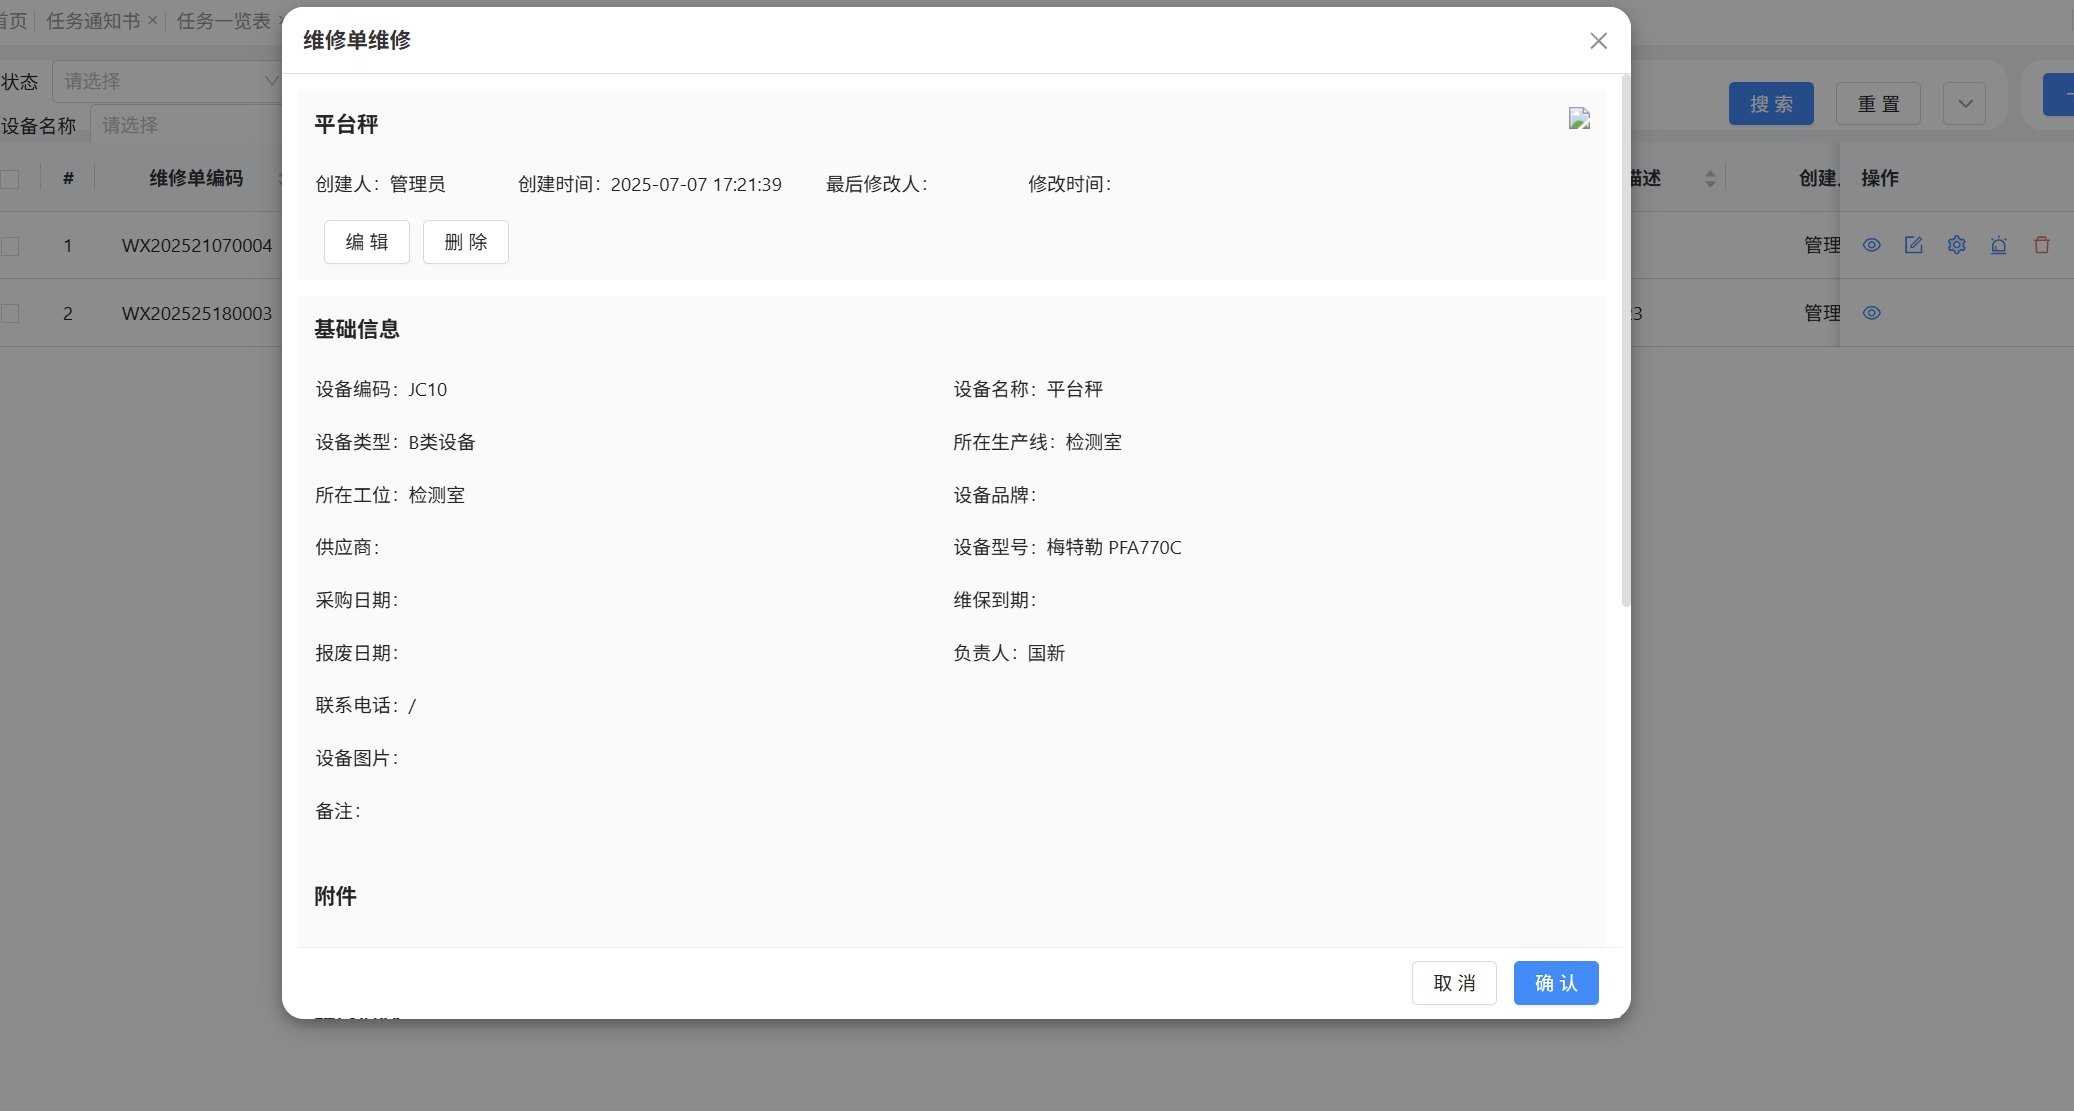
Task: Toggle the select-all header checkbox
Action: [11, 179]
